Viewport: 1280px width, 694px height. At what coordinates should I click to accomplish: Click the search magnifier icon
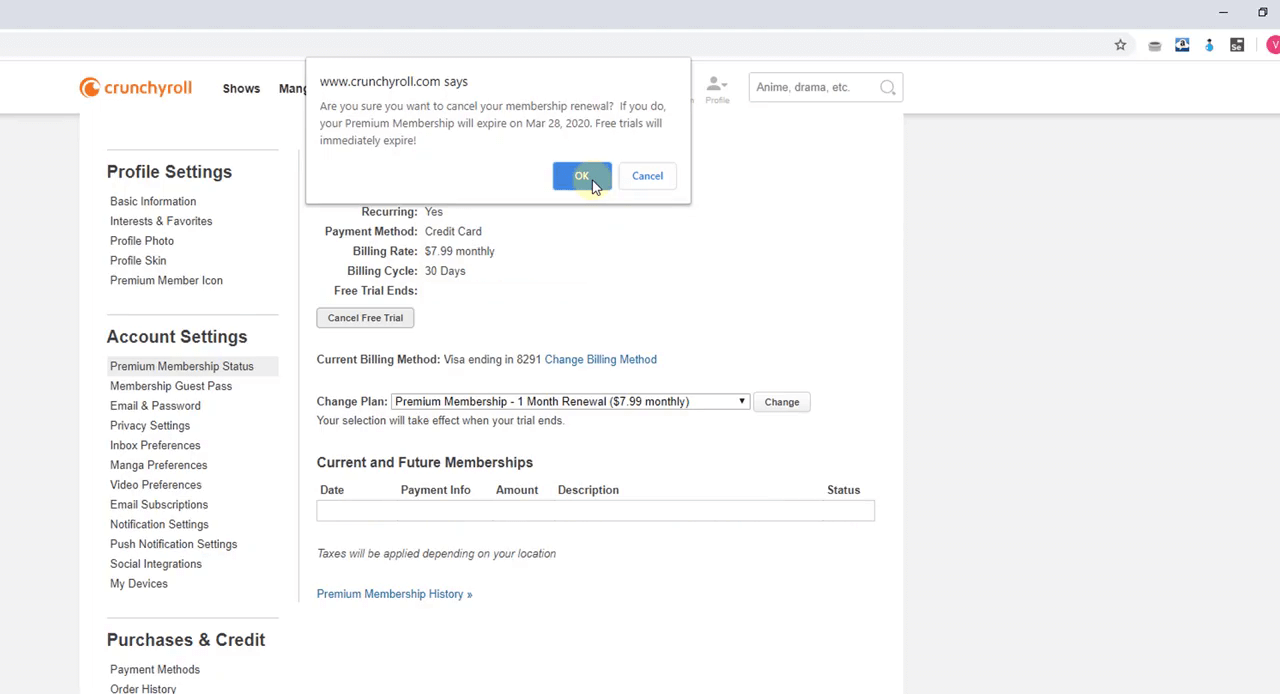click(x=887, y=87)
